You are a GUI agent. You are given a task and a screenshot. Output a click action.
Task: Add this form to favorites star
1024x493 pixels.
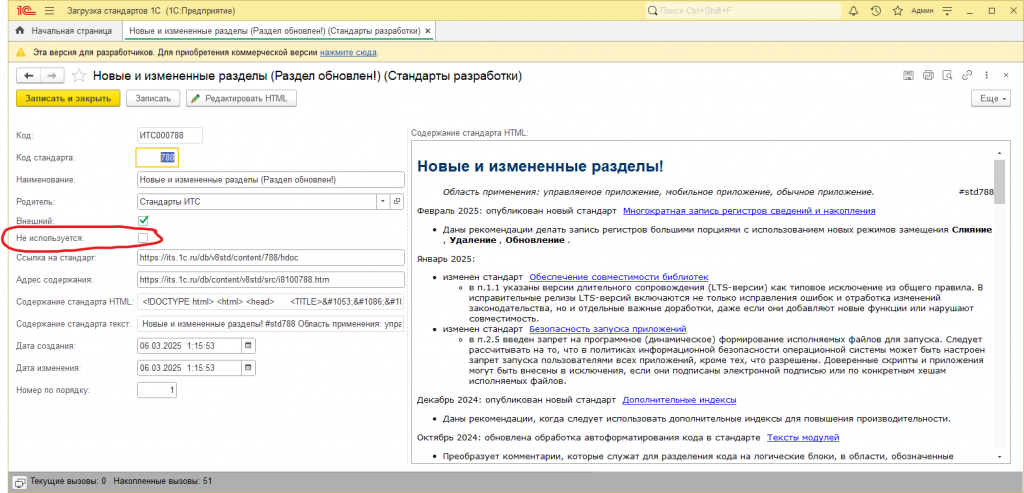click(x=78, y=76)
